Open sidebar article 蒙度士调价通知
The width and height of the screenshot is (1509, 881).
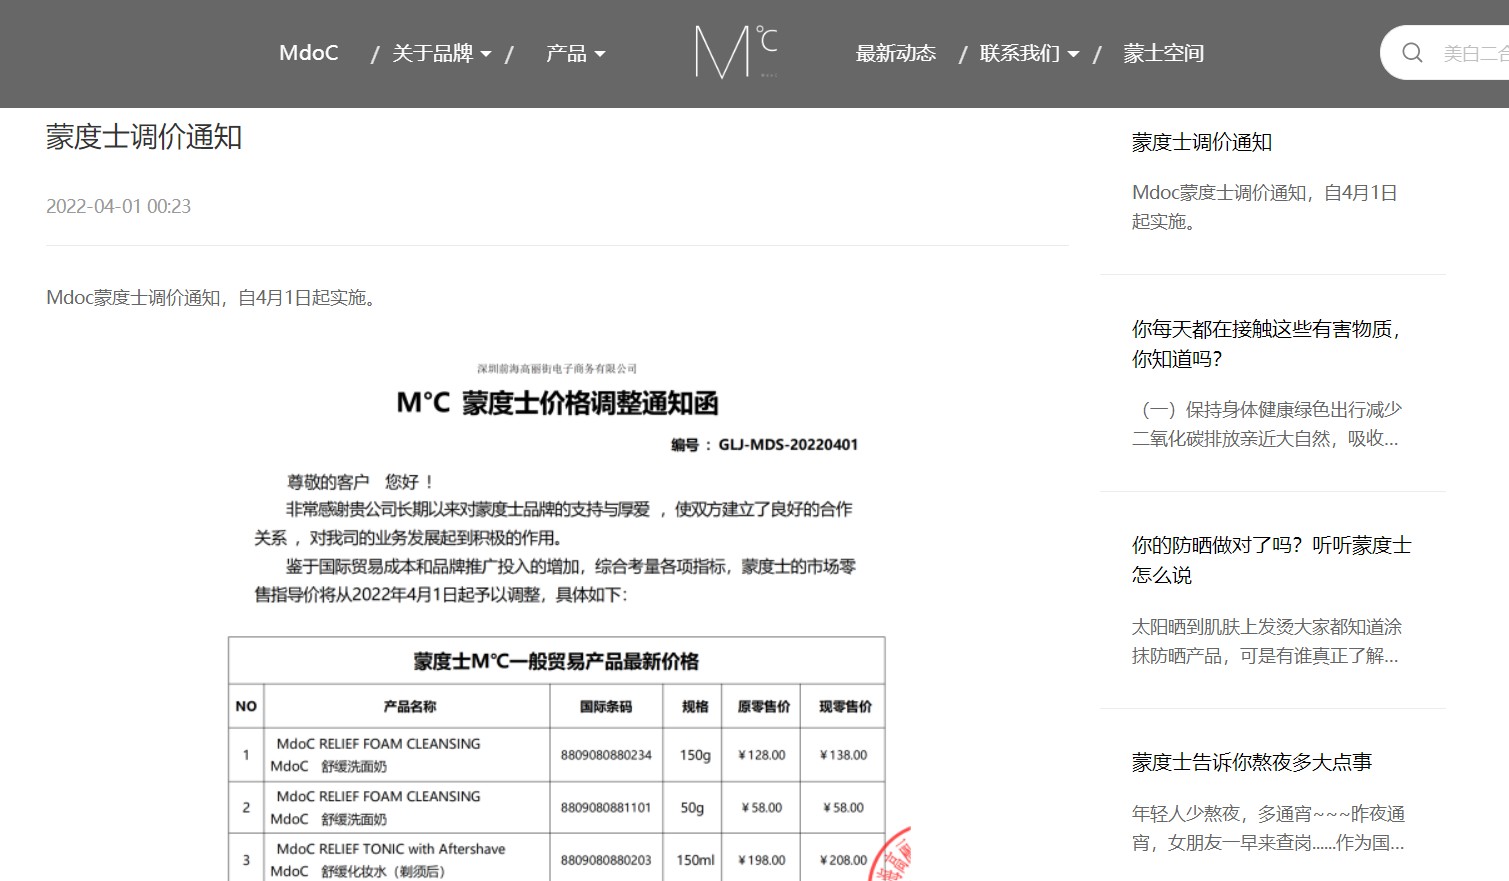1202,142
